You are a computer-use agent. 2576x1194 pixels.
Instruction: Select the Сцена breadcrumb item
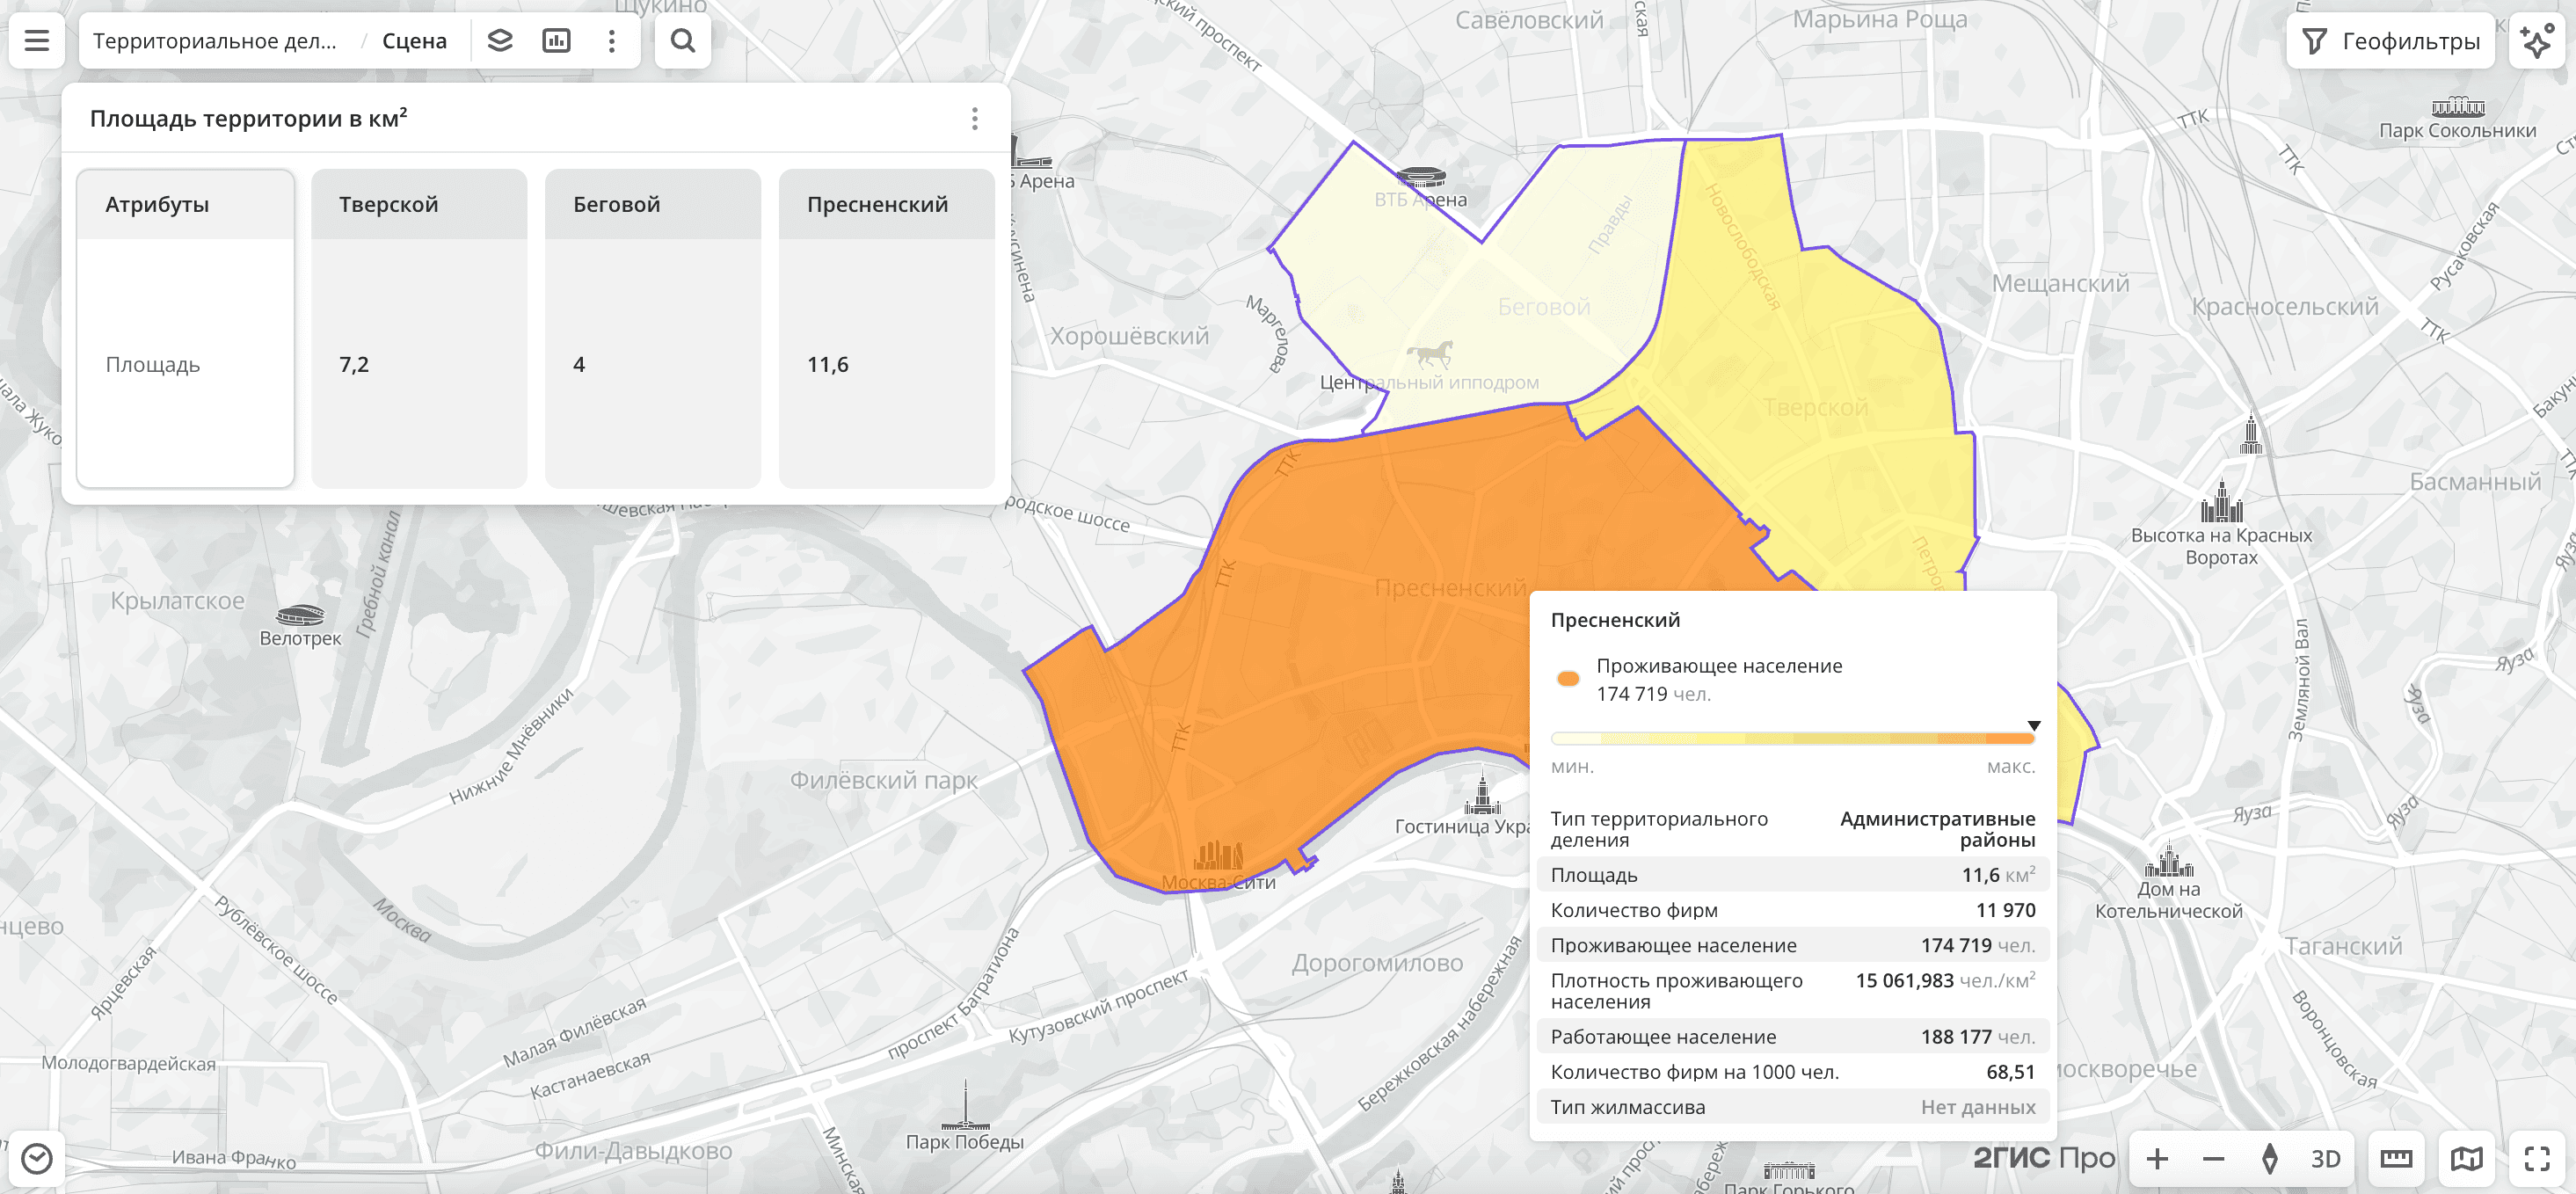tap(414, 41)
